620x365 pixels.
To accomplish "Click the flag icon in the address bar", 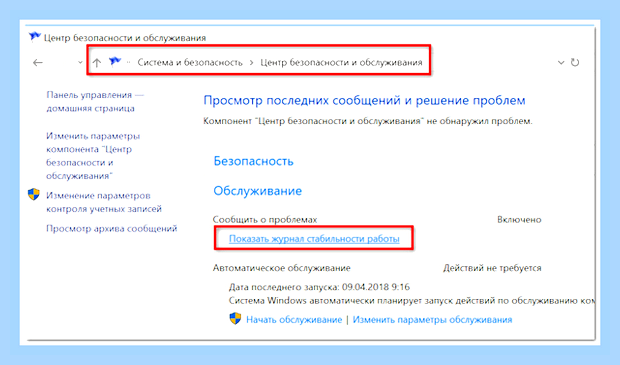I will pyautogui.click(x=115, y=62).
